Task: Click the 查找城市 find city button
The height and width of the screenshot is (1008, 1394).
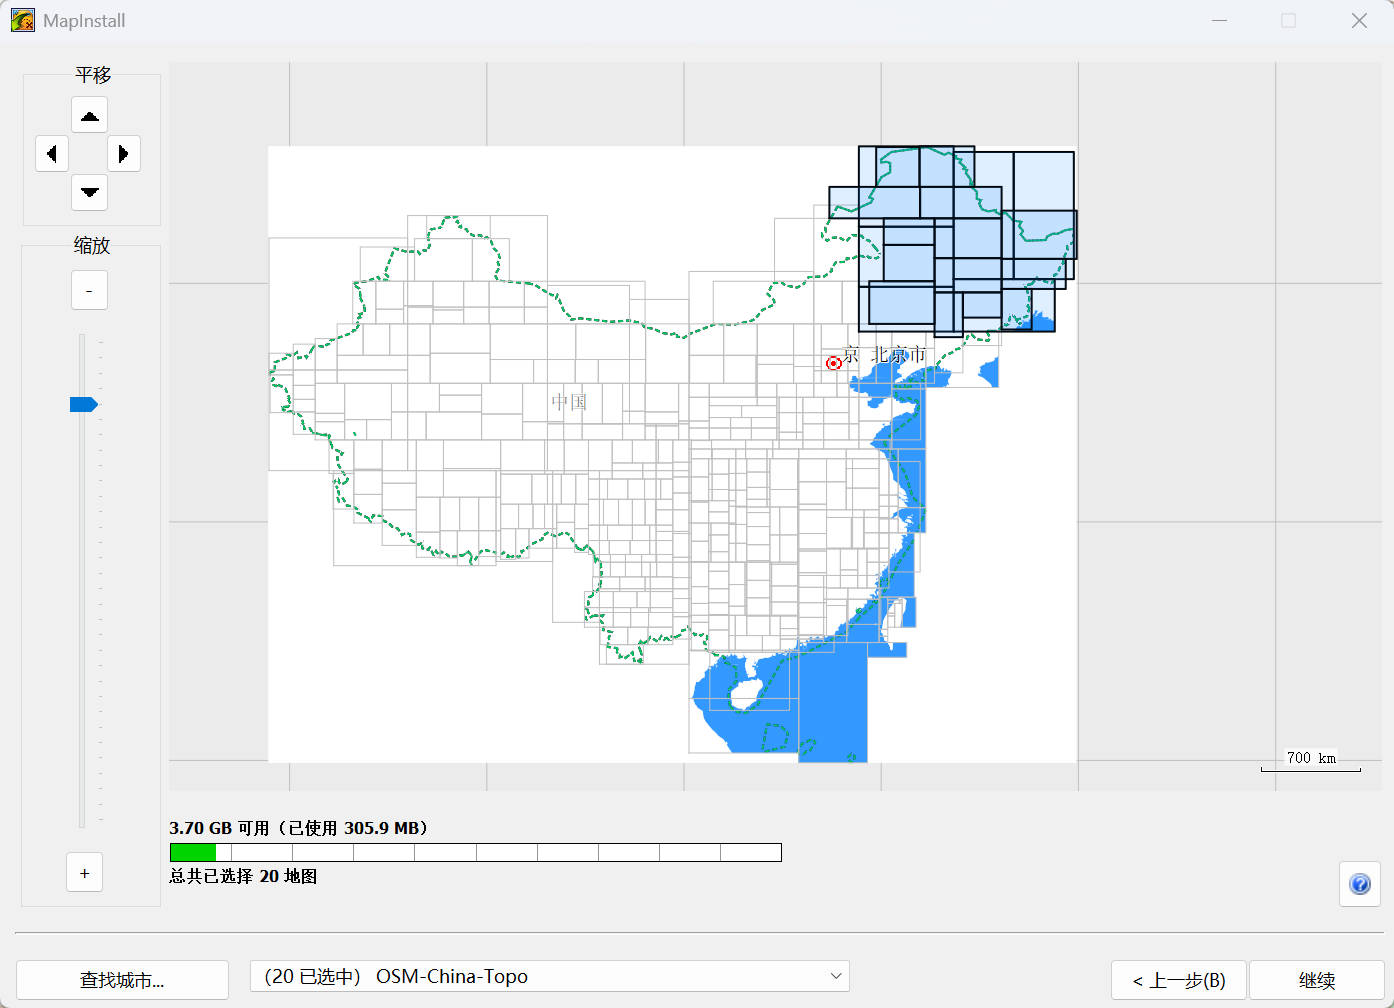Action: click(122, 980)
